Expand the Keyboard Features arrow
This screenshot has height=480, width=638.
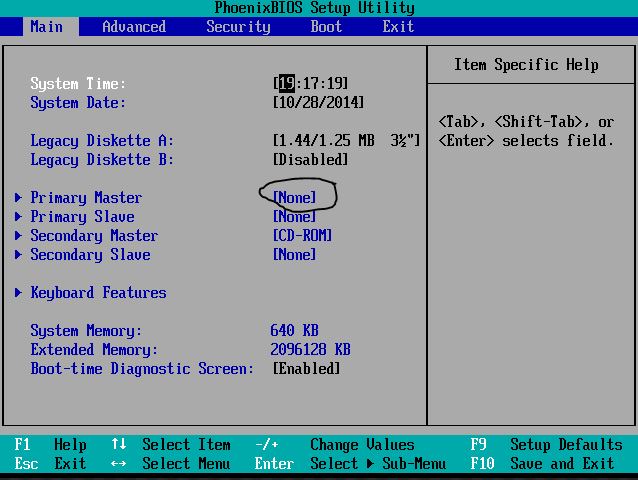pyautogui.click(x=18, y=292)
